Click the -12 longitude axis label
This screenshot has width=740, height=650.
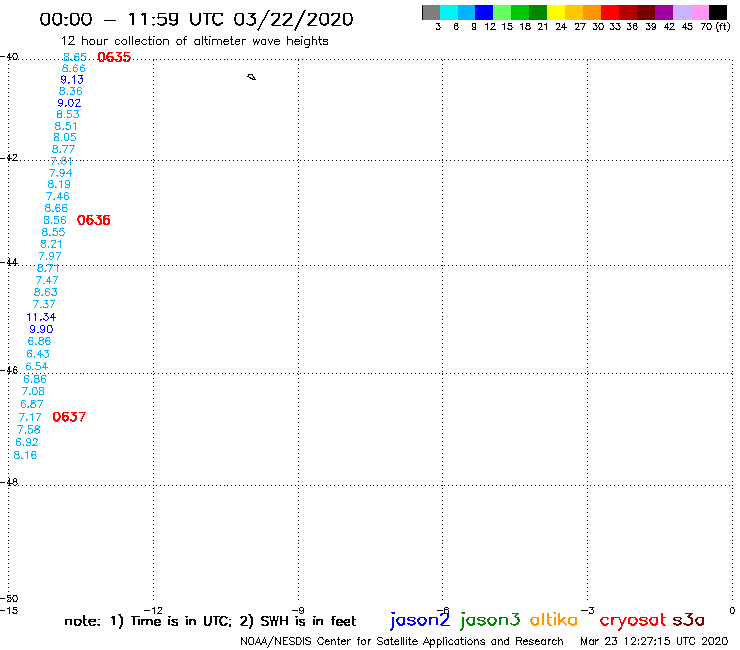pos(153,610)
